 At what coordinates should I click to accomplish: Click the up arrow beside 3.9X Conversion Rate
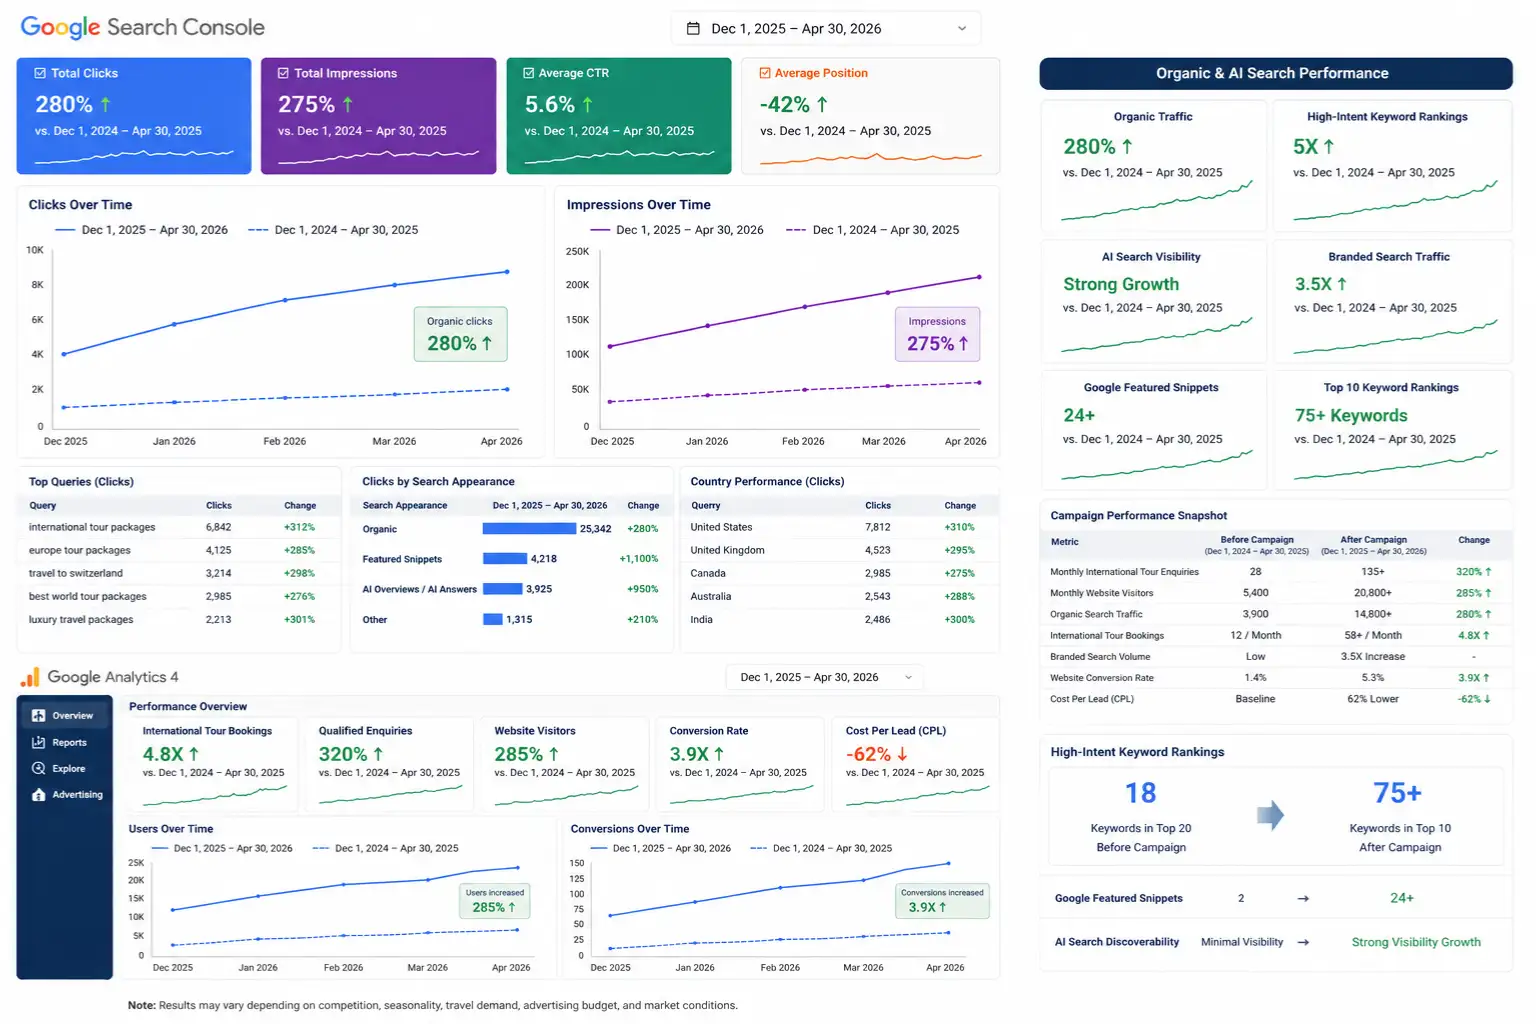click(719, 754)
